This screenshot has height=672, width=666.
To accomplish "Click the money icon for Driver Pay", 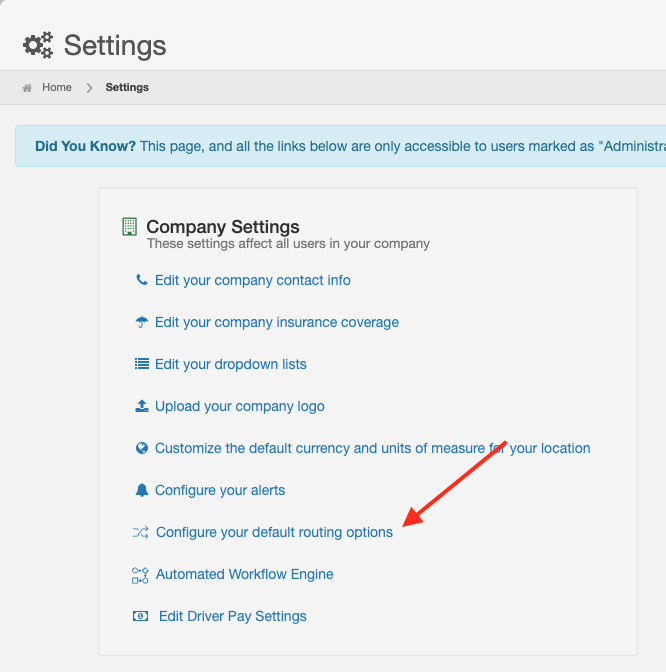I will click(x=140, y=616).
